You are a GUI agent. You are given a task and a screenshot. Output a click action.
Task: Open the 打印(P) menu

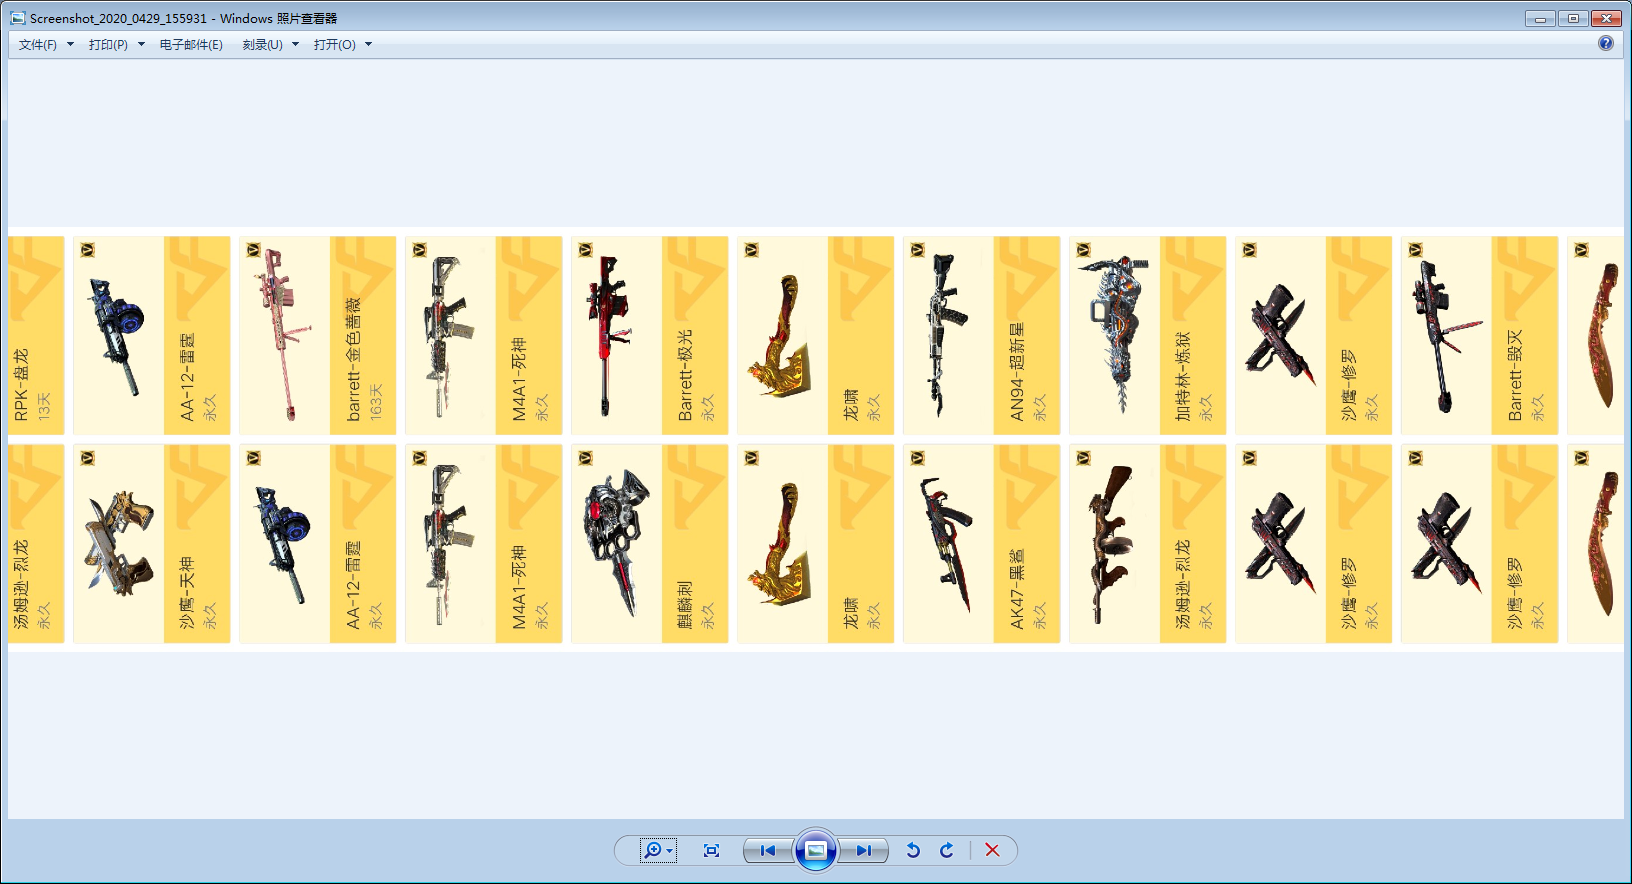click(116, 44)
